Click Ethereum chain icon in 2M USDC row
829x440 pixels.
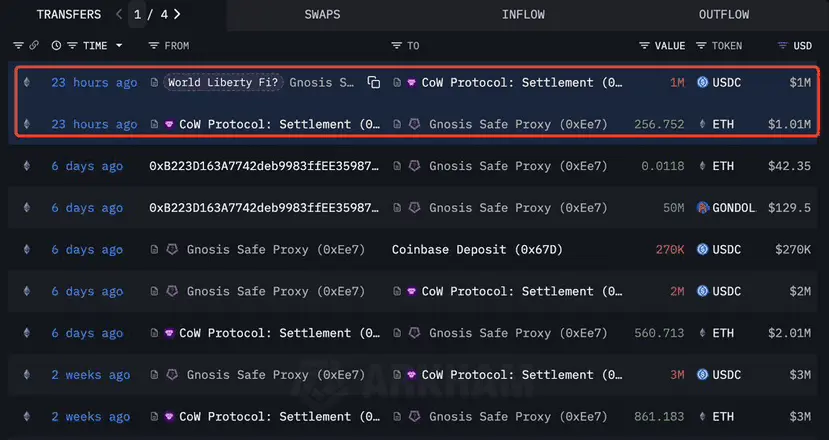click(x=27, y=291)
